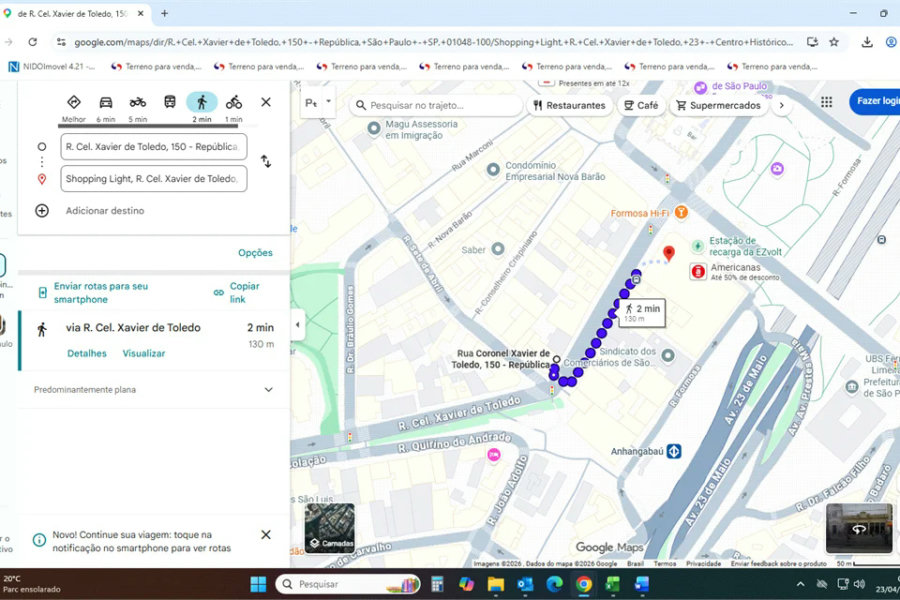Click Visualizar for route preview
The height and width of the screenshot is (600, 900).
[x=143, y=354]
